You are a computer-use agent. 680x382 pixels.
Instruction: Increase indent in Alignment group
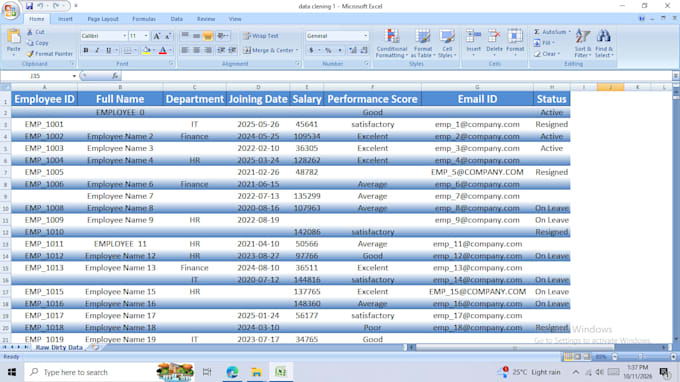pyautogui.click(x=232, y=50)
